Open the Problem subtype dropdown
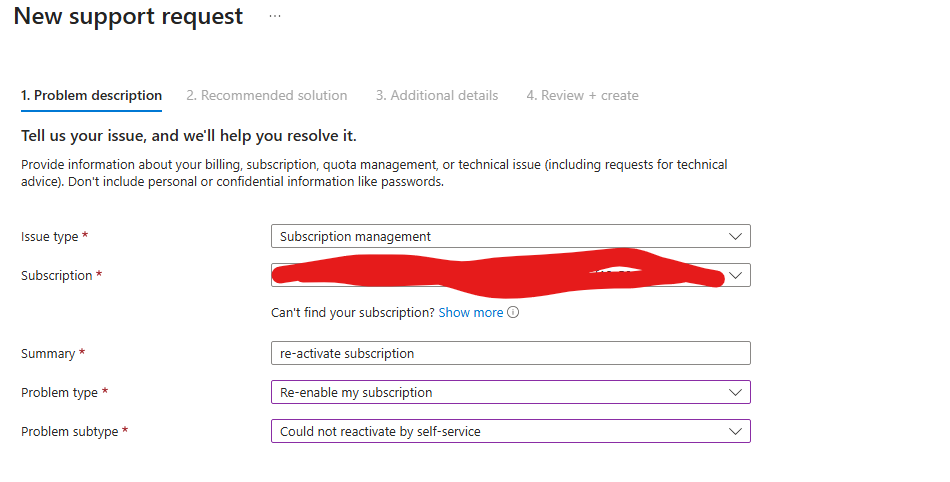The height and width of the screenshot is (482, 950). click(511, 431)
